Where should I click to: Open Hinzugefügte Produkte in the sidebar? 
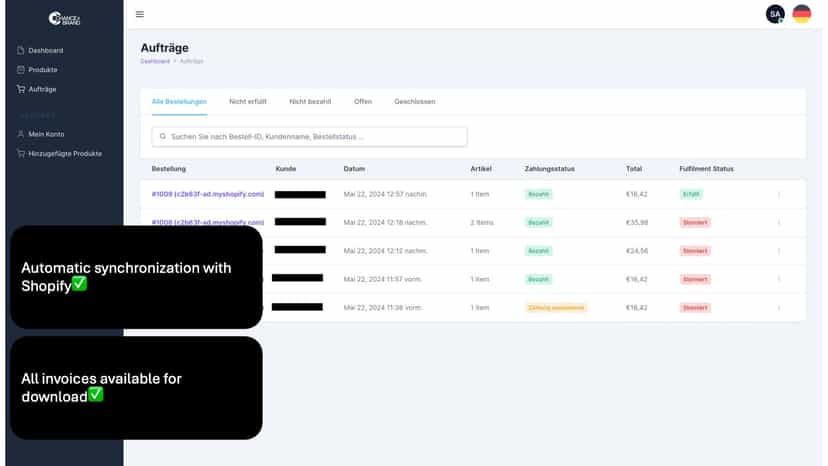coord(65,154)
